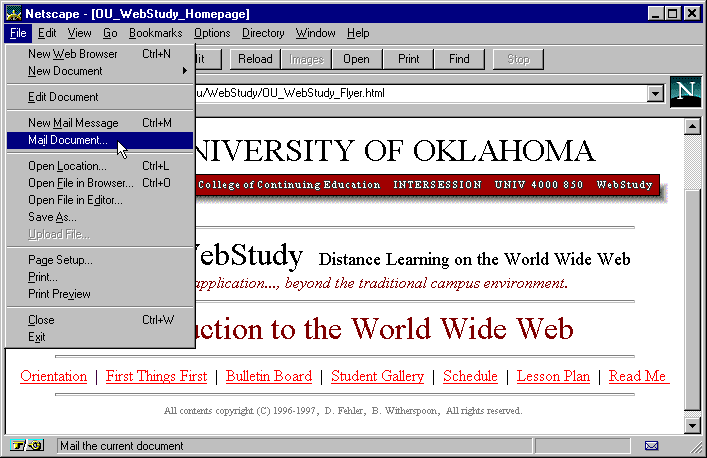Open the File menu
Image resolution: width=707 pixels, height=458 pixels.
coord(18,33)
